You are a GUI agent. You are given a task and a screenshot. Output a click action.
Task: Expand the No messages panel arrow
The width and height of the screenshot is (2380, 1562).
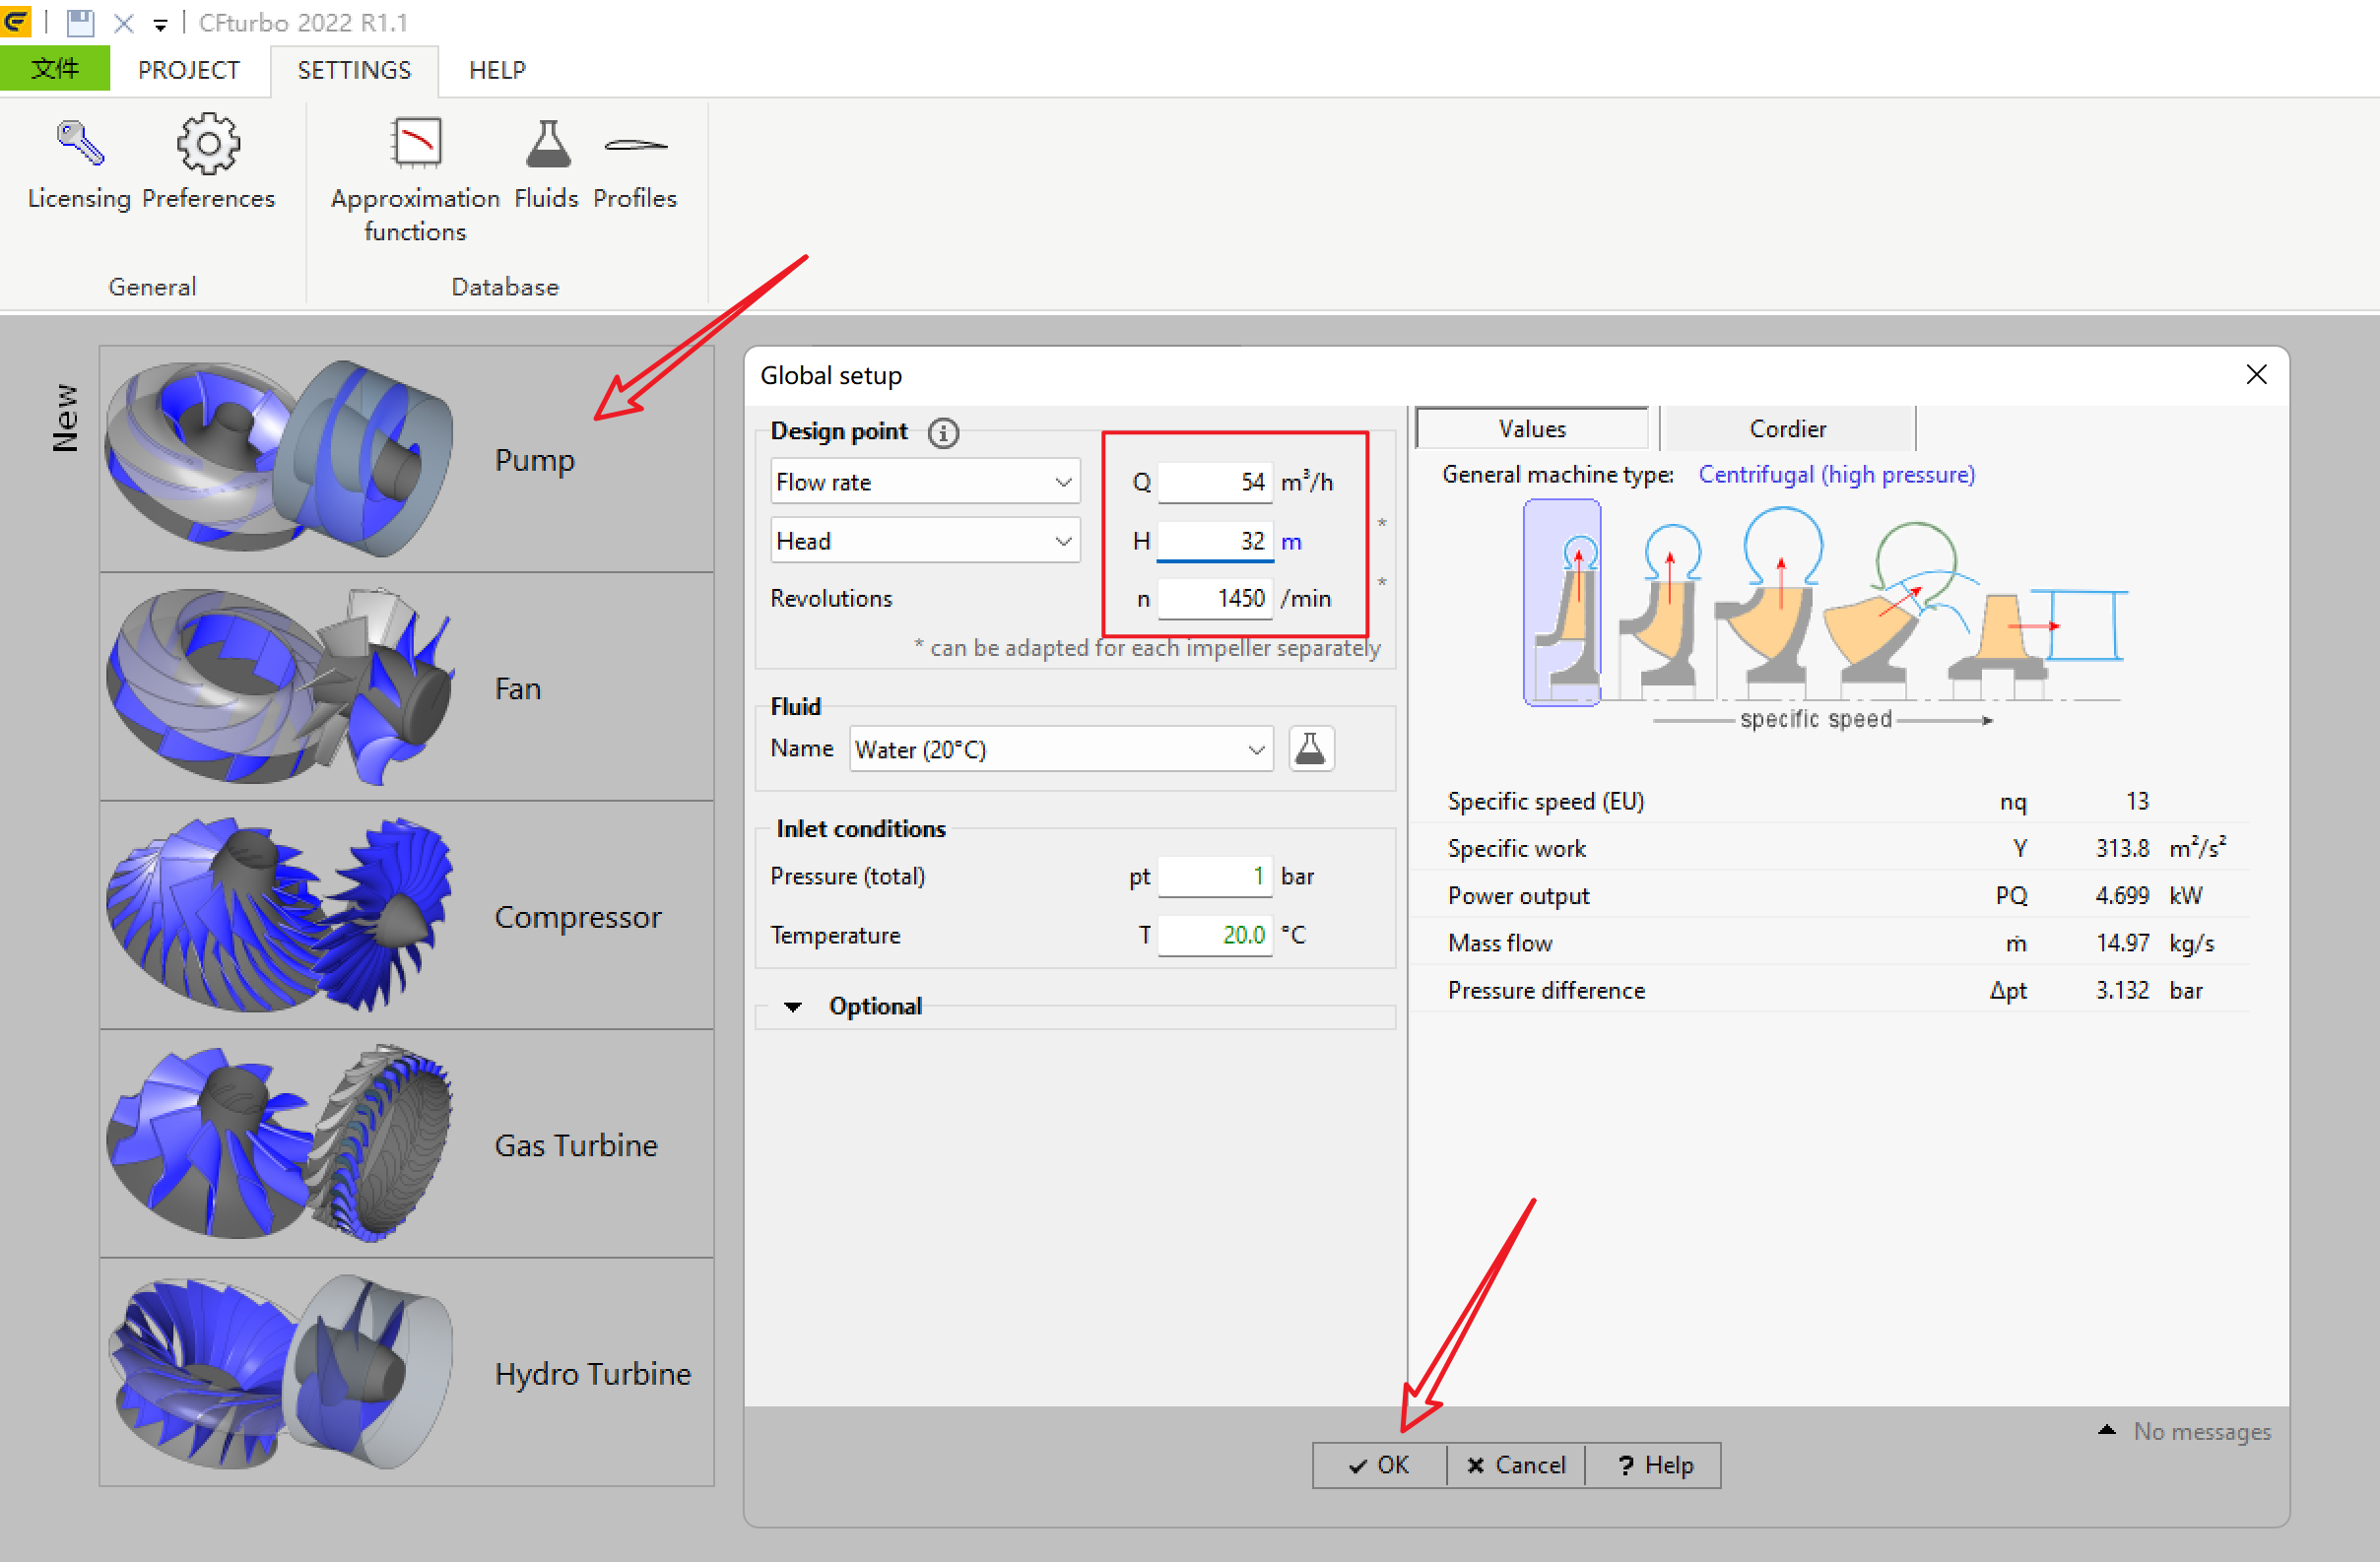[2107, 1431]
